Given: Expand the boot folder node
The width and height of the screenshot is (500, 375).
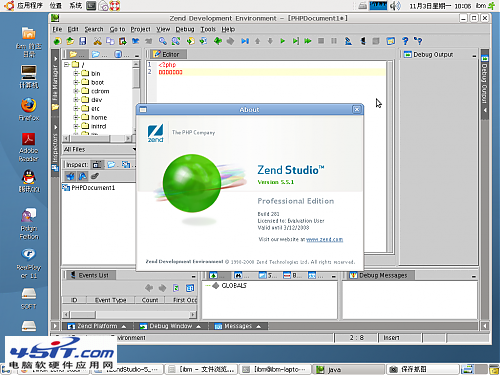Looking at the screenshot, I should [x=76, y=82].
